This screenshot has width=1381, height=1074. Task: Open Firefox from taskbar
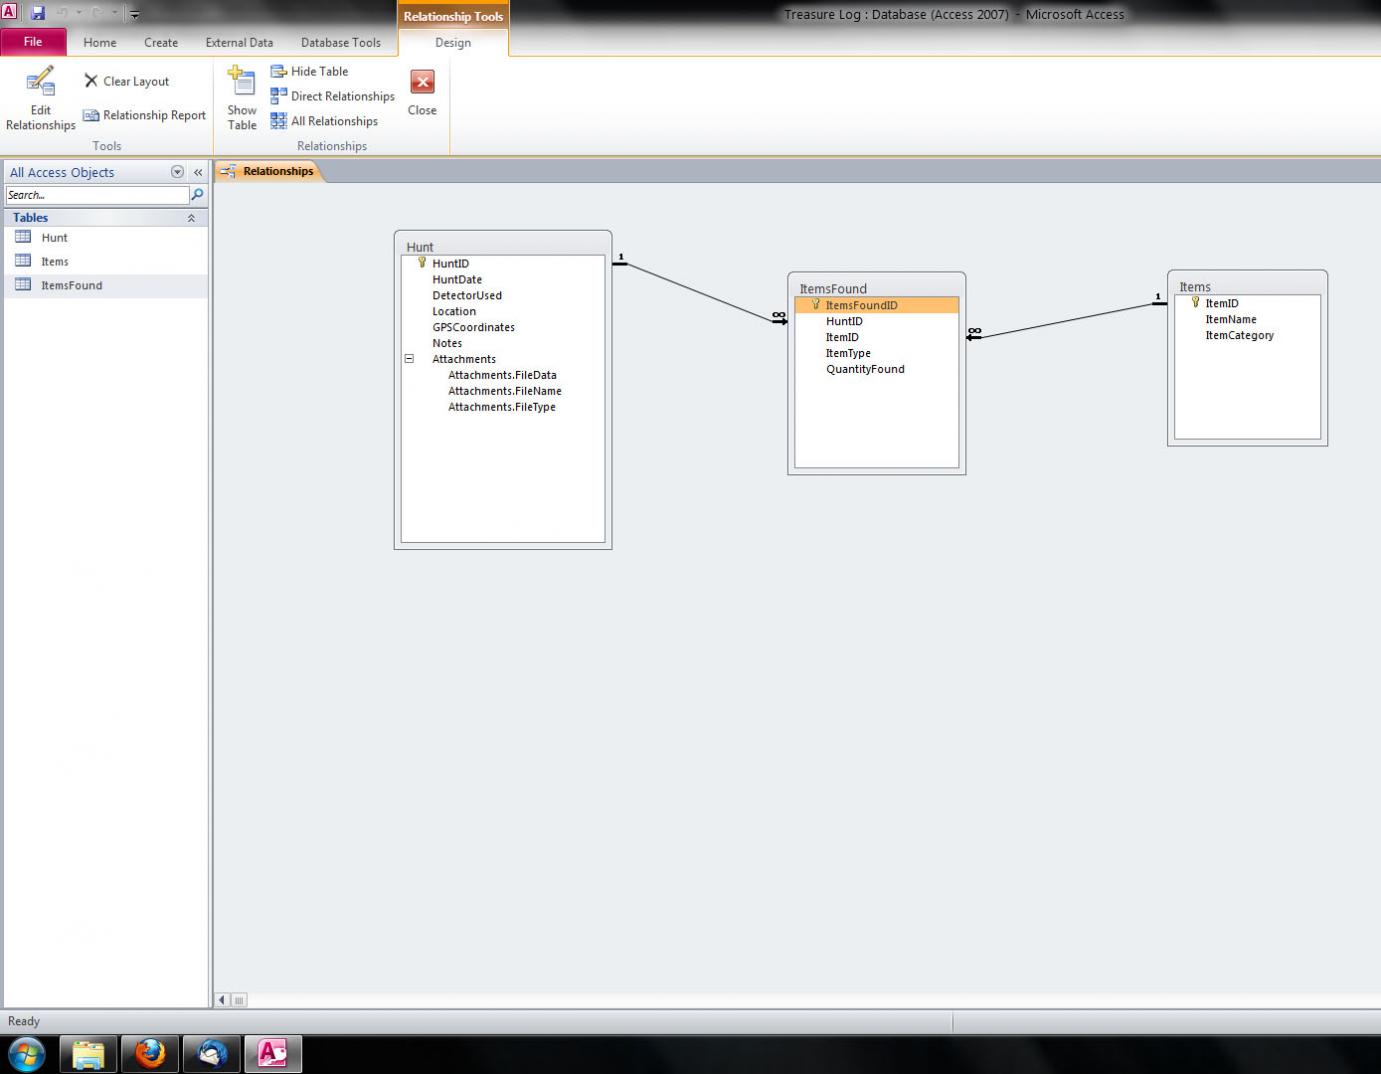[150, 1054]
